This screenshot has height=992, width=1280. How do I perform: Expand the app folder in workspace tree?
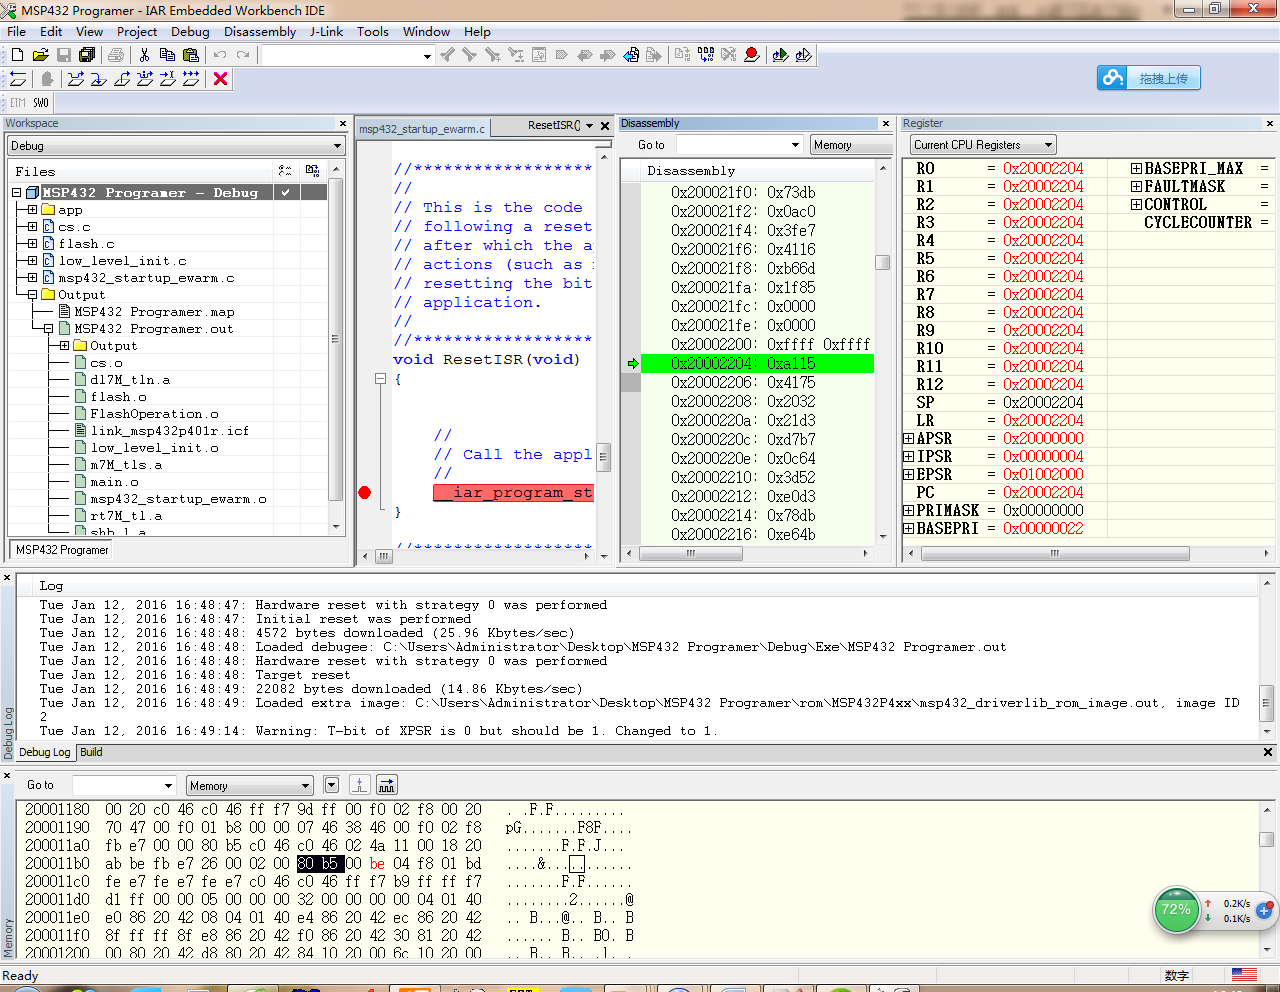point(33,210)
